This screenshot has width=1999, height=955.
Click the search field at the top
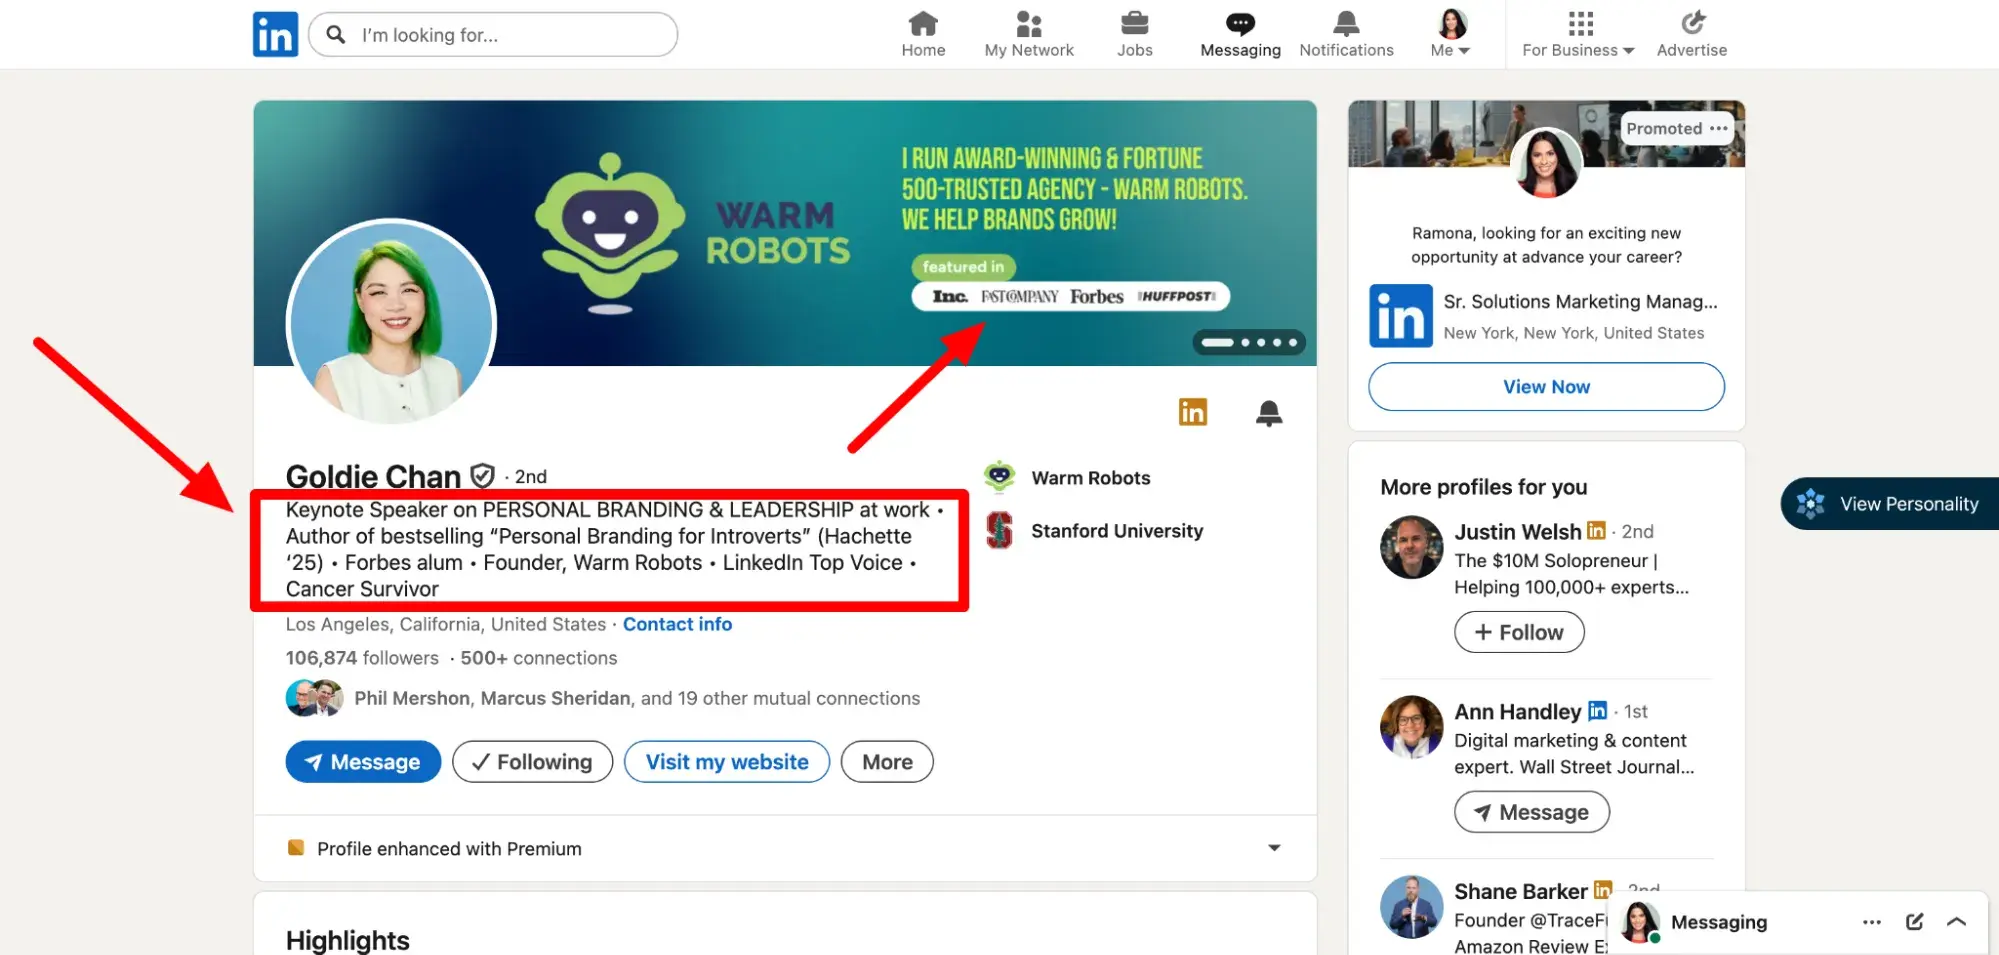coord(492,34)
